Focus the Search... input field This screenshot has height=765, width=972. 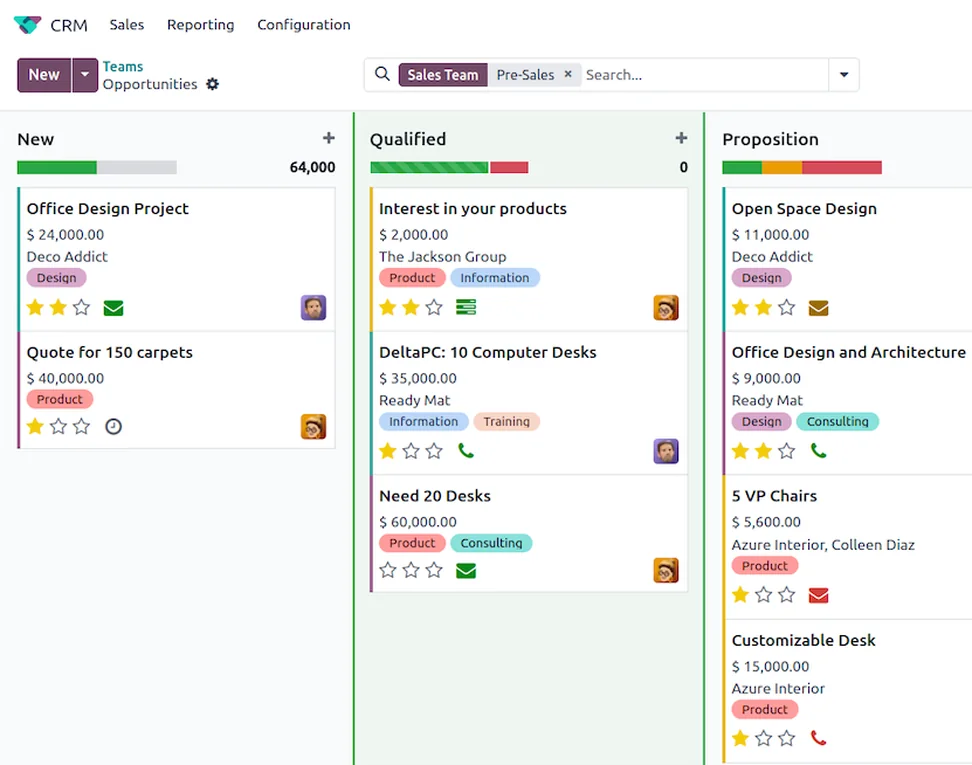pyautogui.click(x=704, y=74)
